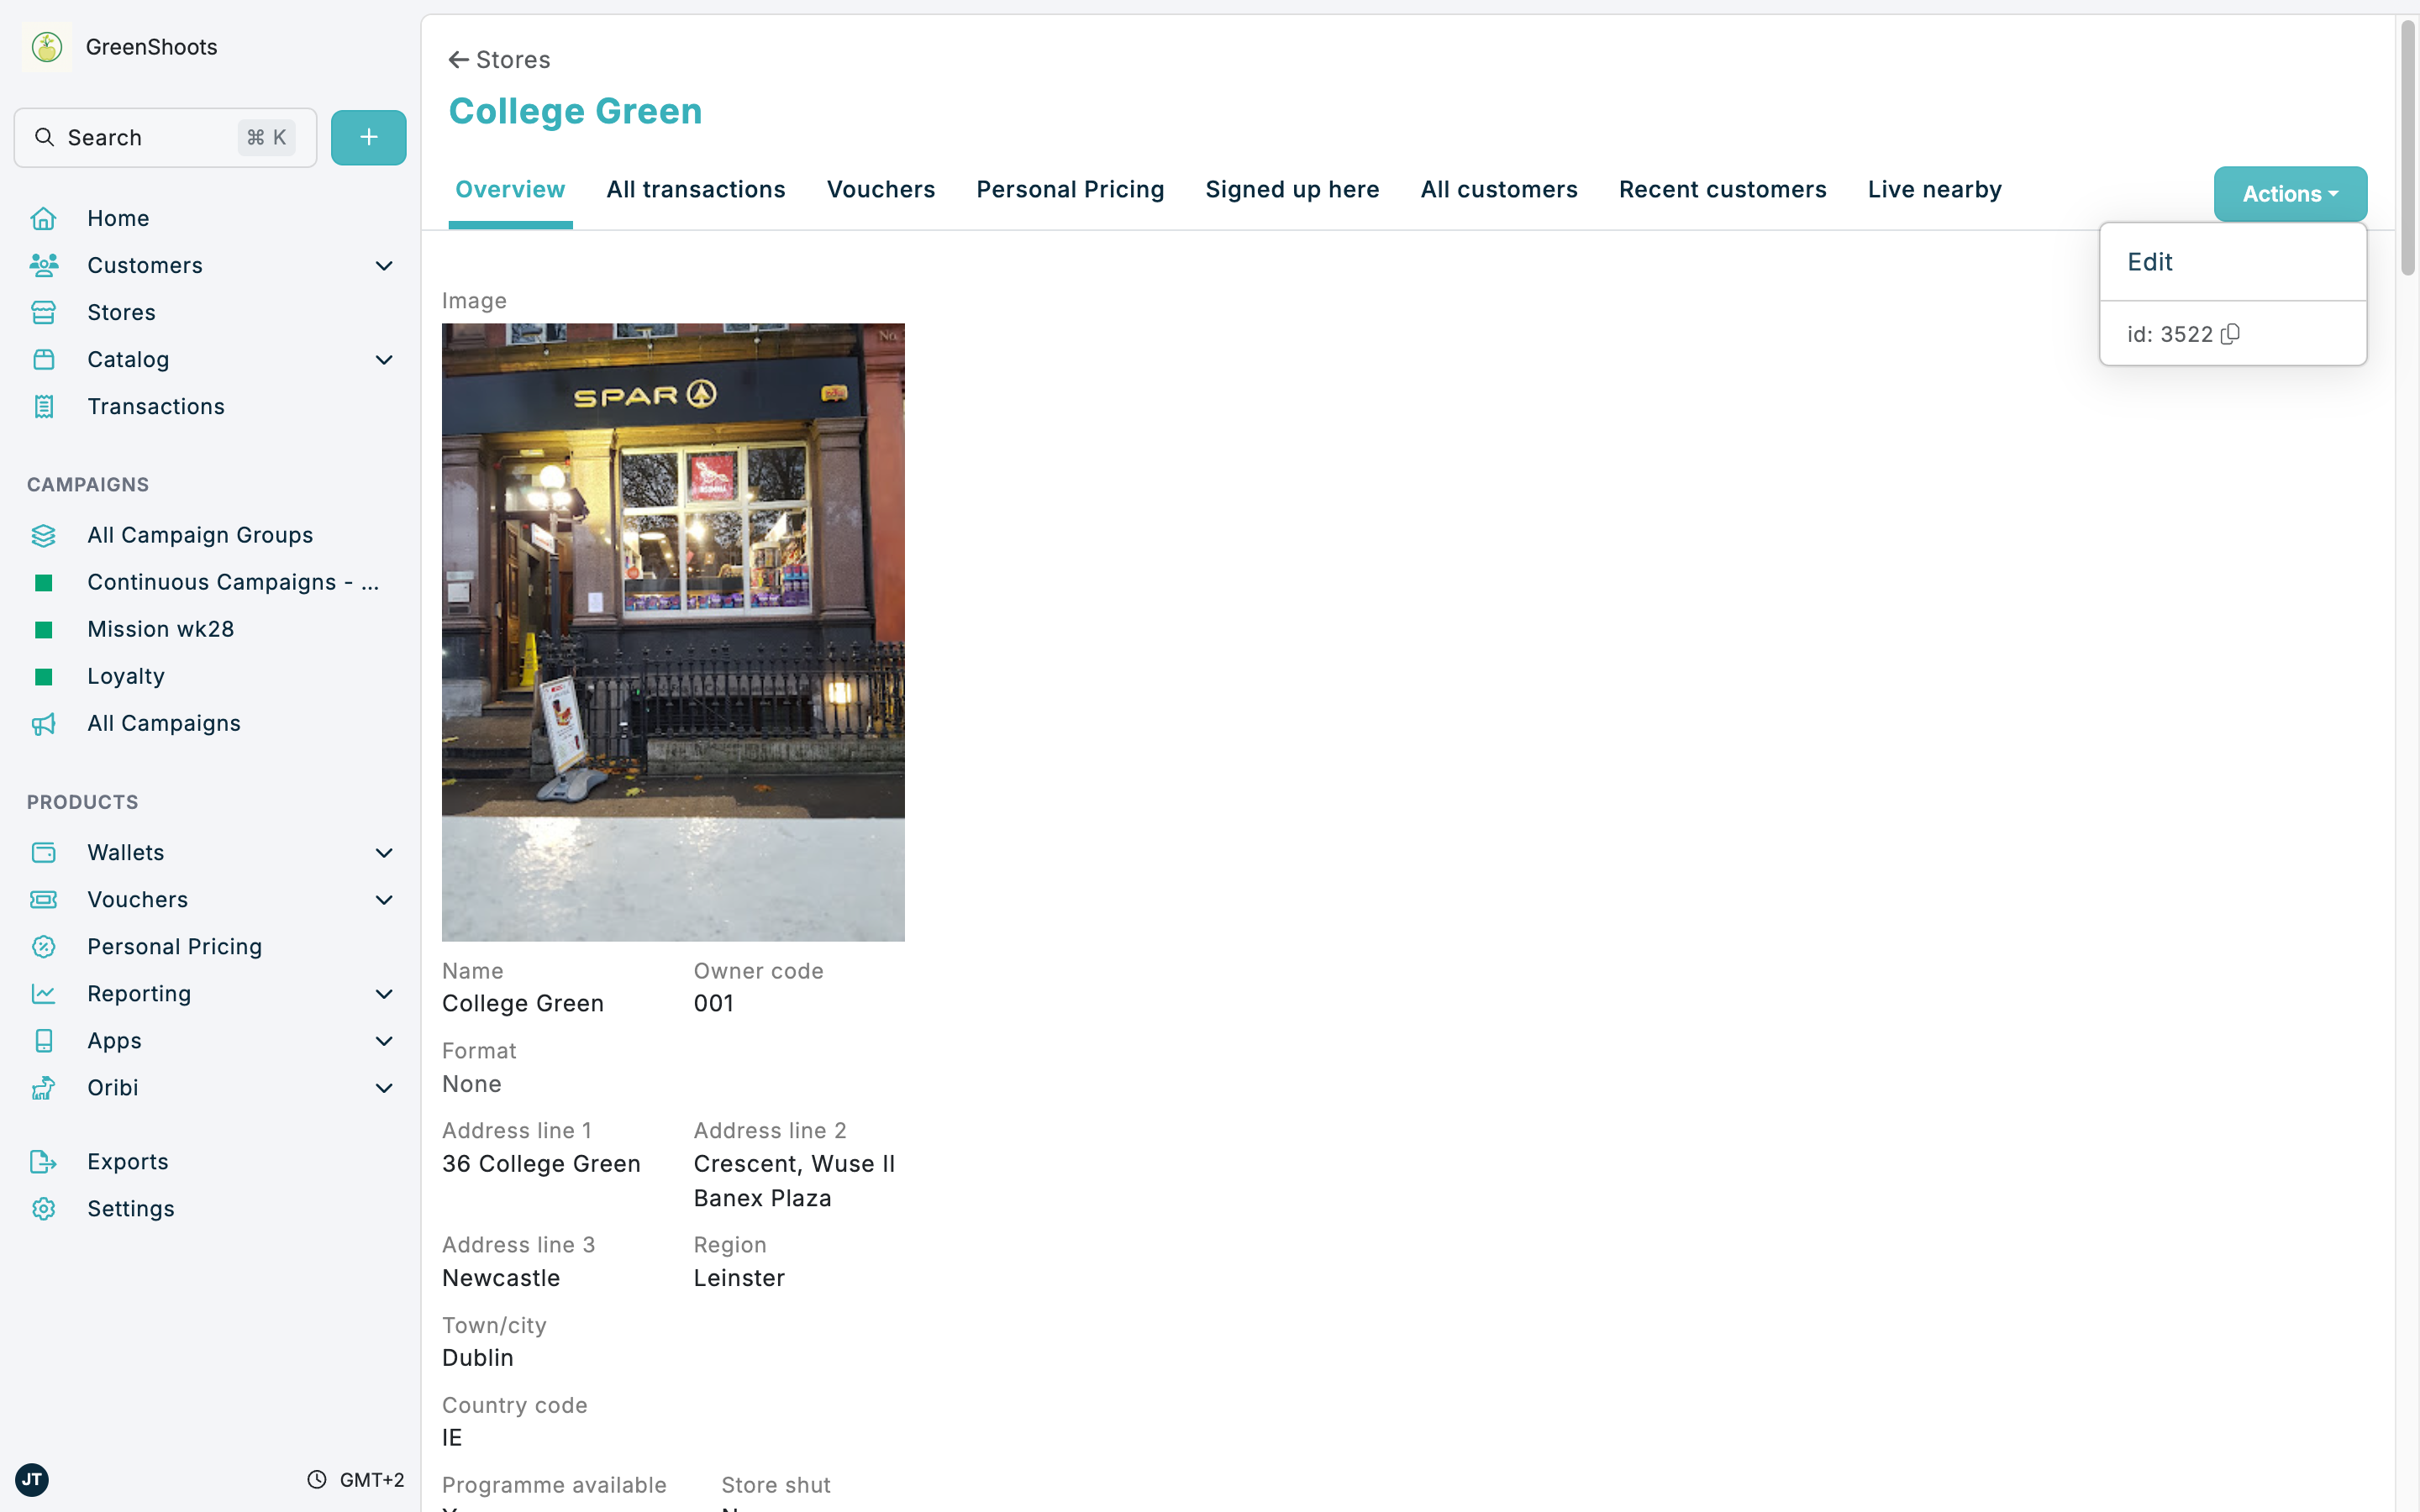Collapse the Actions dropdown button
The image size is (2420, 1512).
tap(2289, 193)
